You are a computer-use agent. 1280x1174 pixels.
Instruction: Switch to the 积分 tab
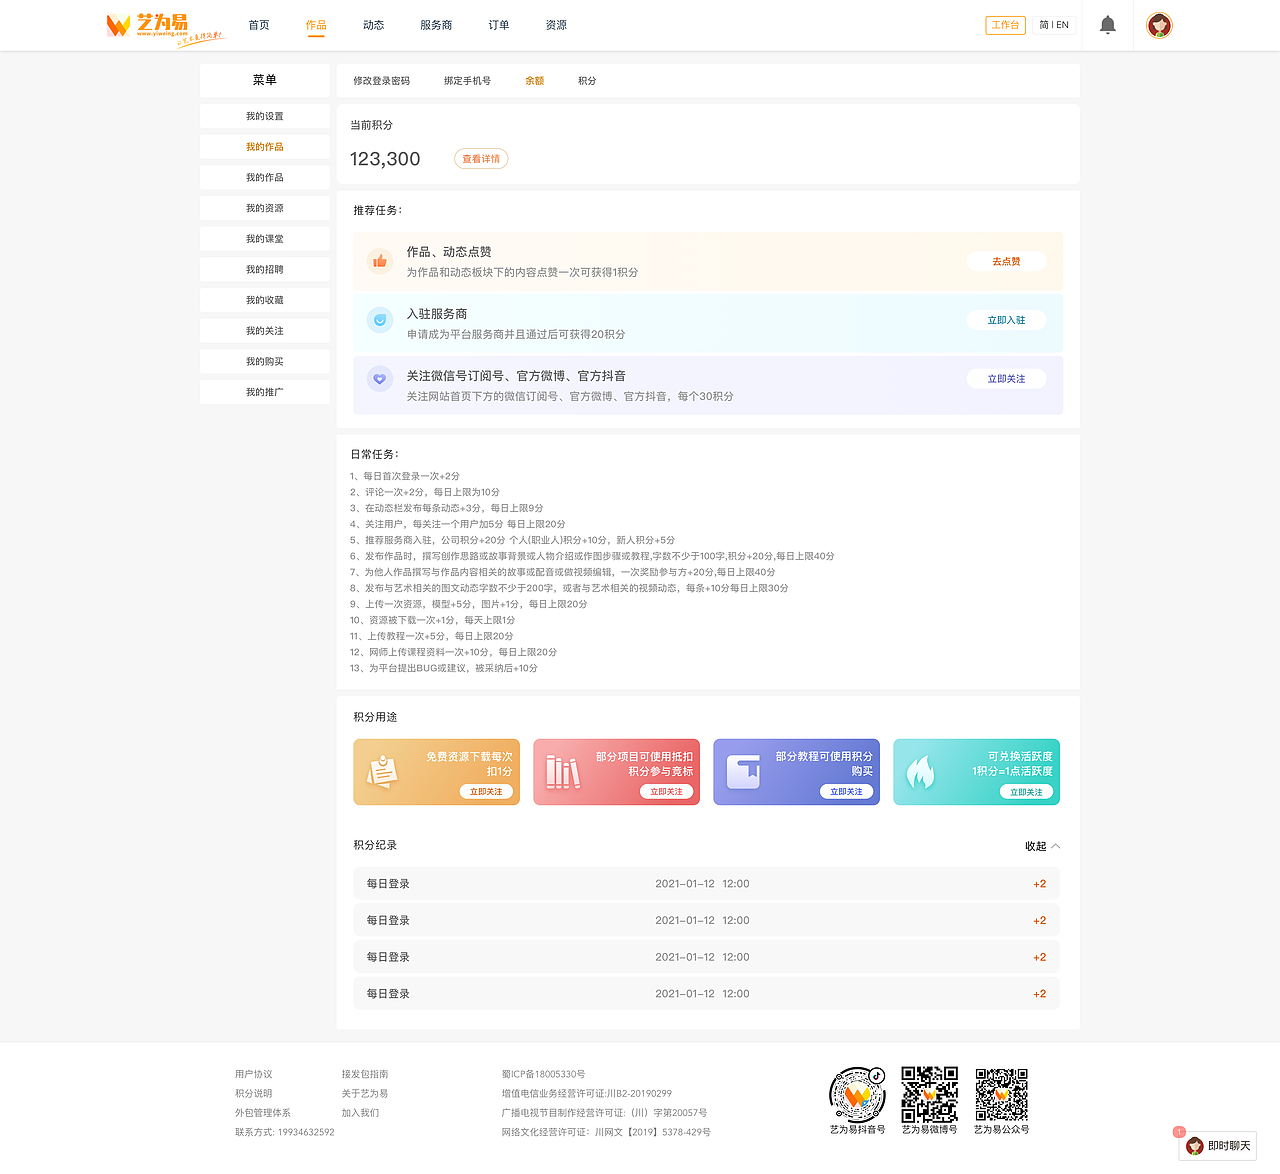tap(587, 81)
